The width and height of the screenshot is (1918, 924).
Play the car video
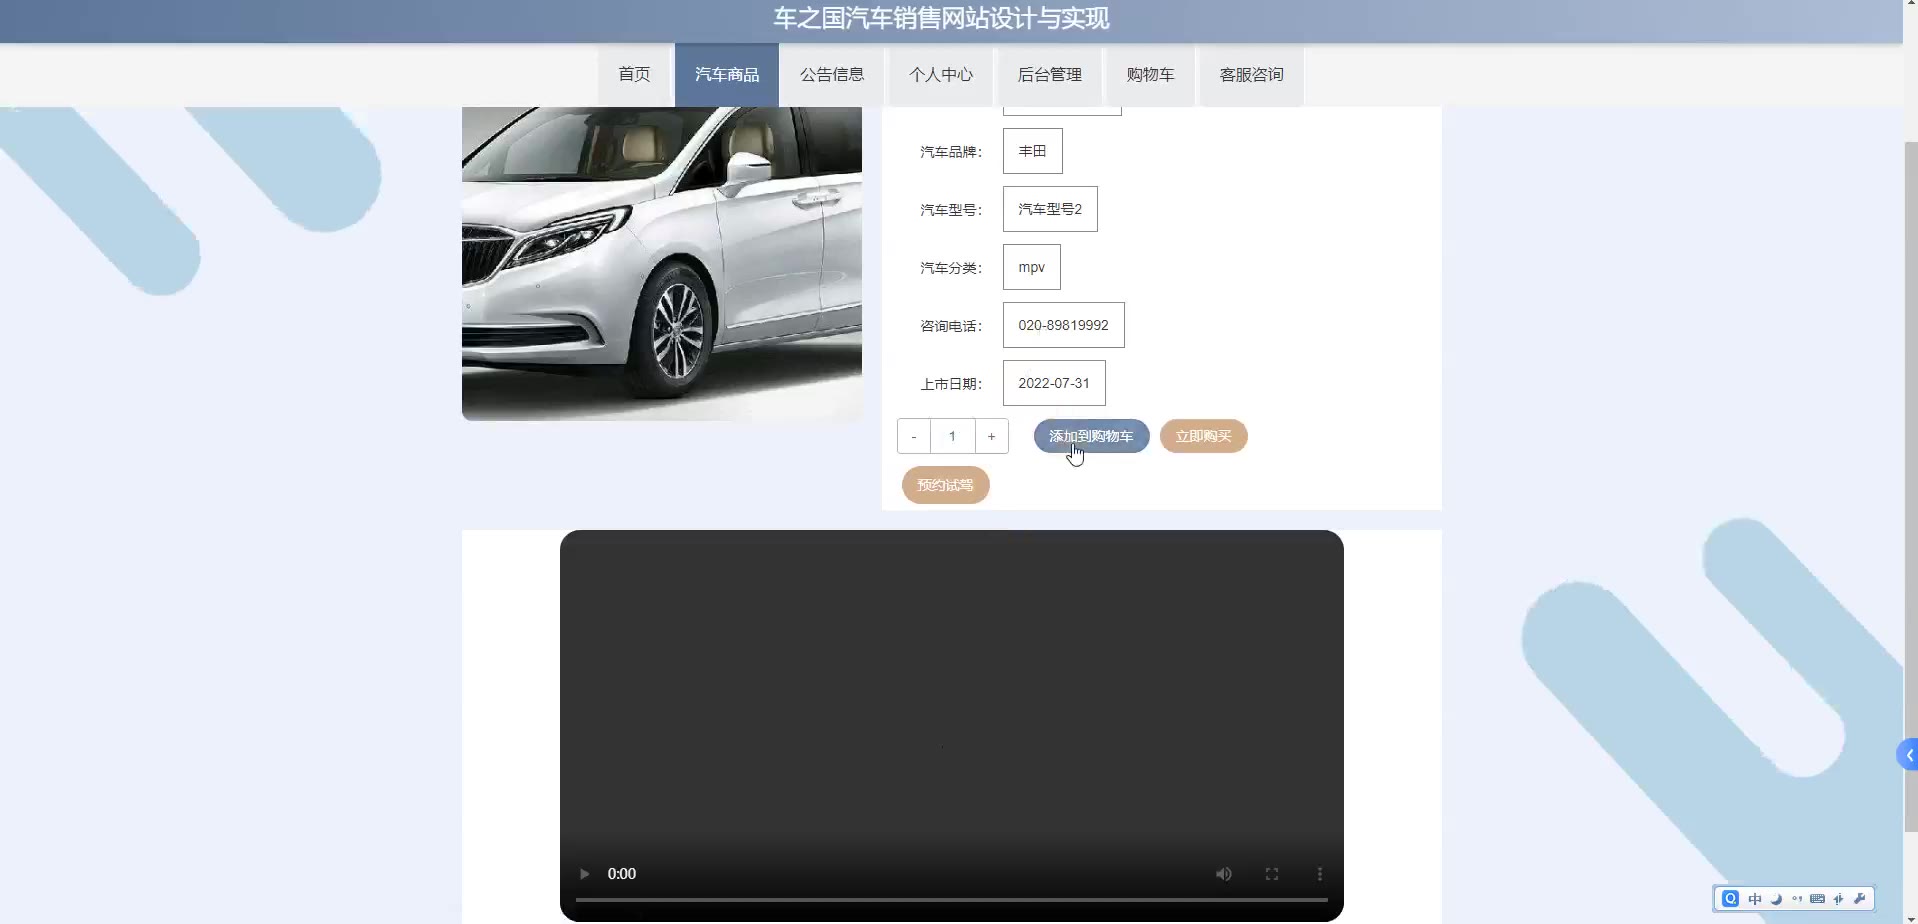coord(584,874)
